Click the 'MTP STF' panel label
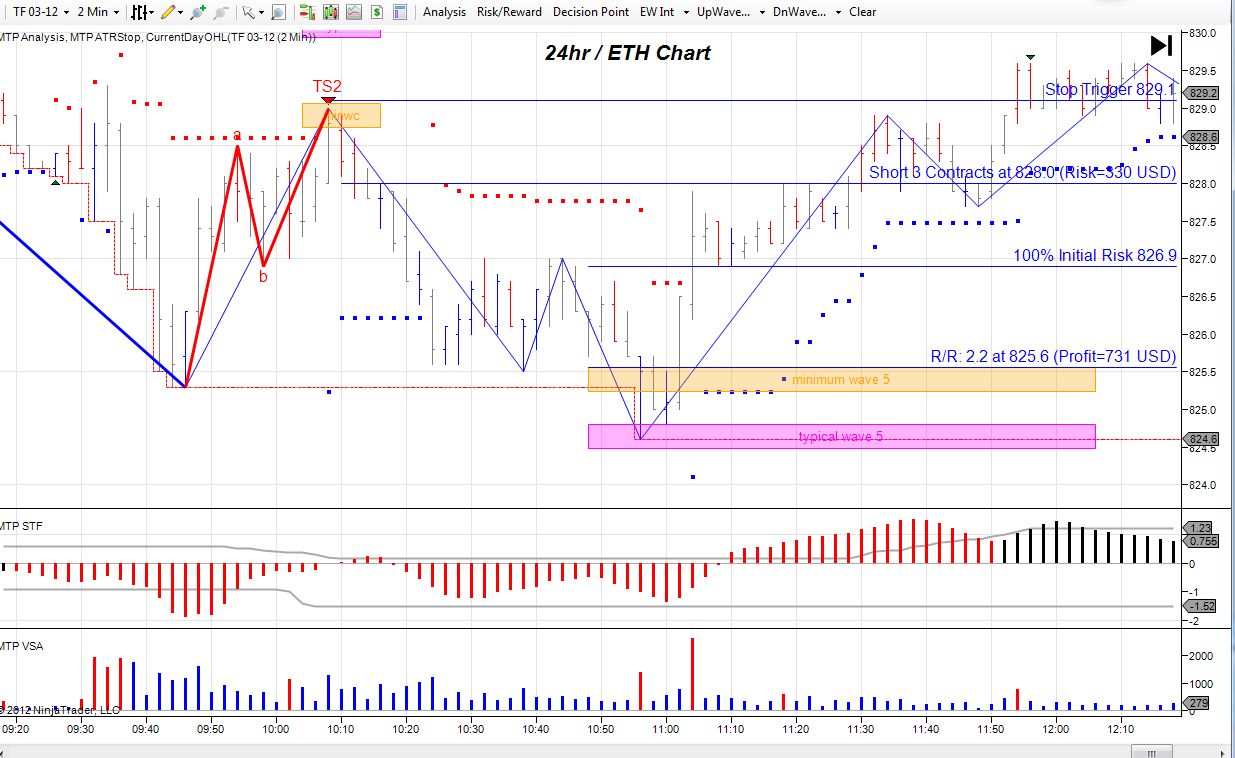 pyautogui.click(x=22, y=525)
